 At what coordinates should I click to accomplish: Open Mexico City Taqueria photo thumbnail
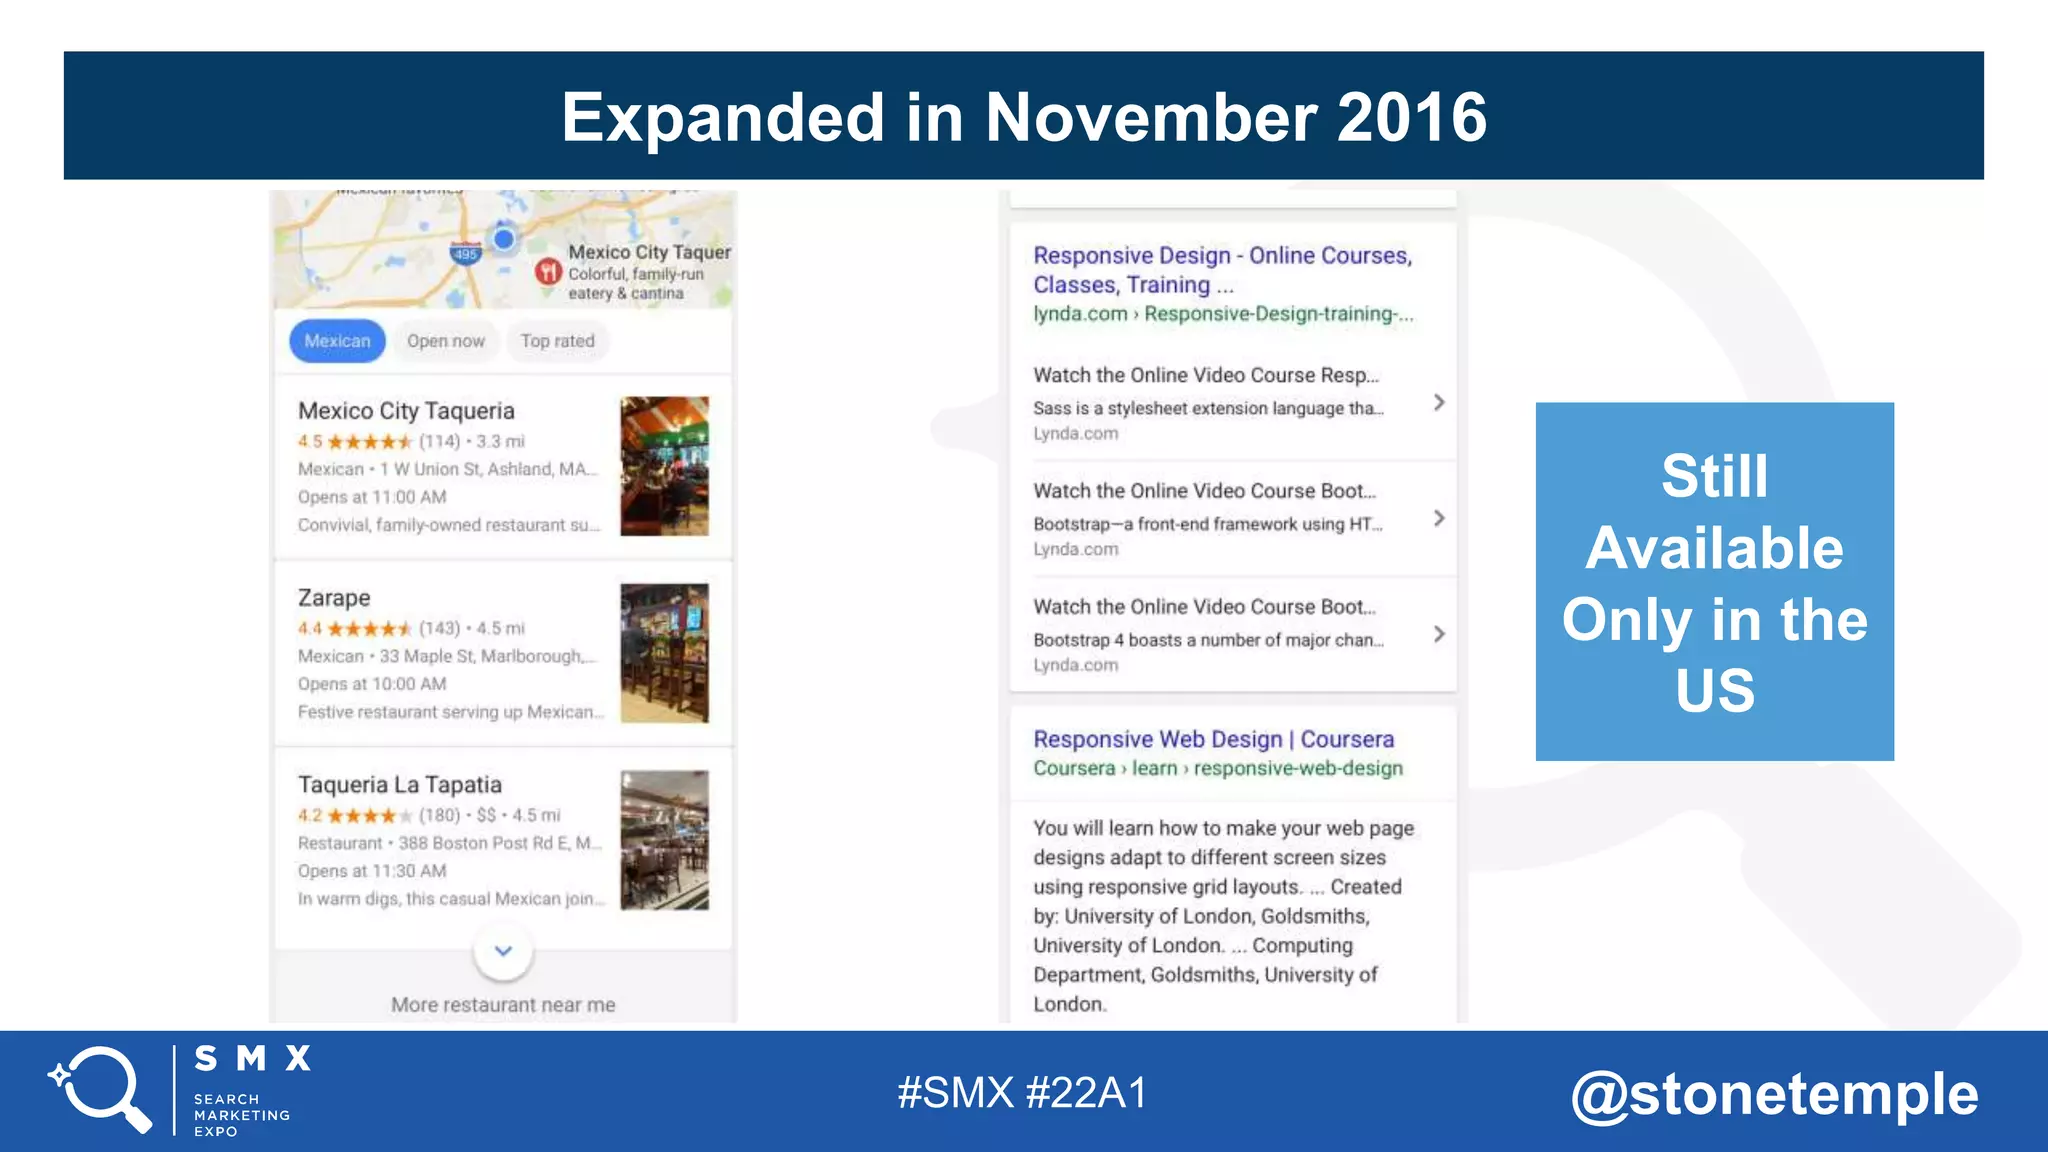[x=664, y=466]
